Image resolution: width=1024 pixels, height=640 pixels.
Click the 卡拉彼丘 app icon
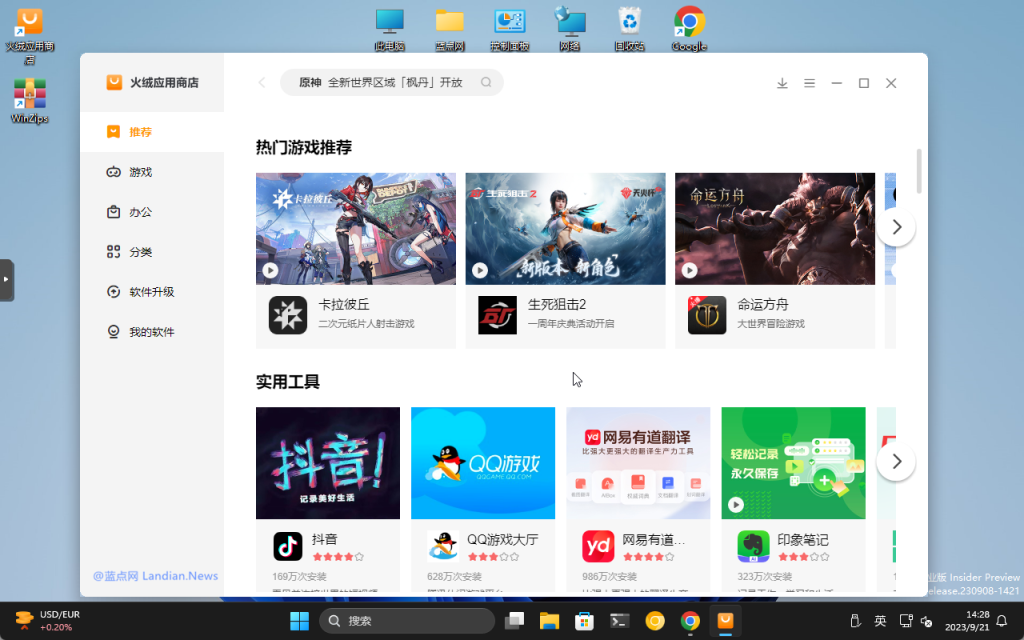click(288, 315)
